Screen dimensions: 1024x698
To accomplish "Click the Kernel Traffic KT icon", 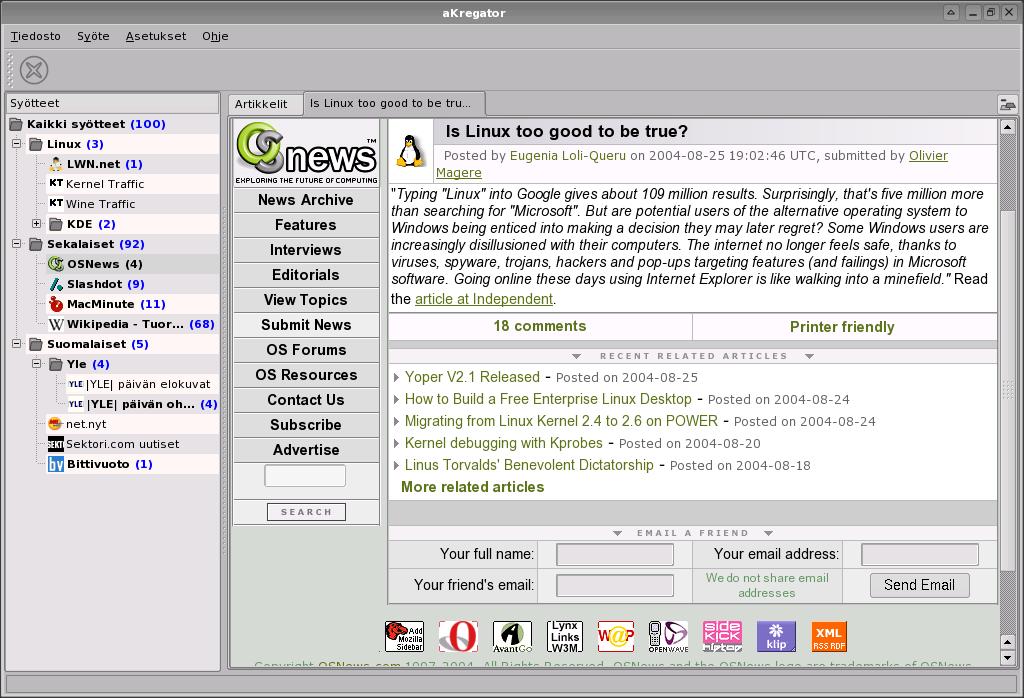I will (56, 183).
